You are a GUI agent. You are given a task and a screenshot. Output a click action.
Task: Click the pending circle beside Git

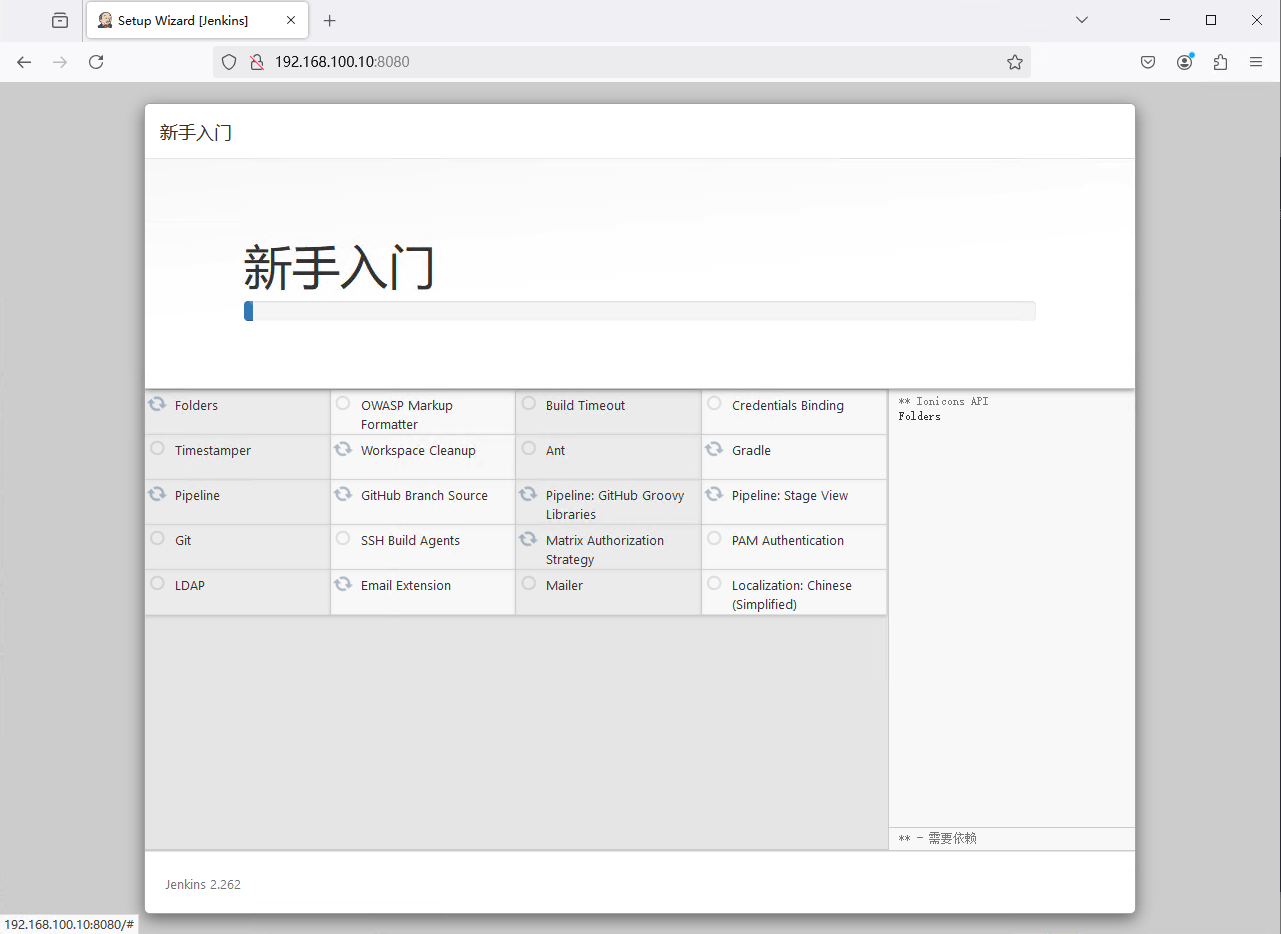(x=157, y=538)
